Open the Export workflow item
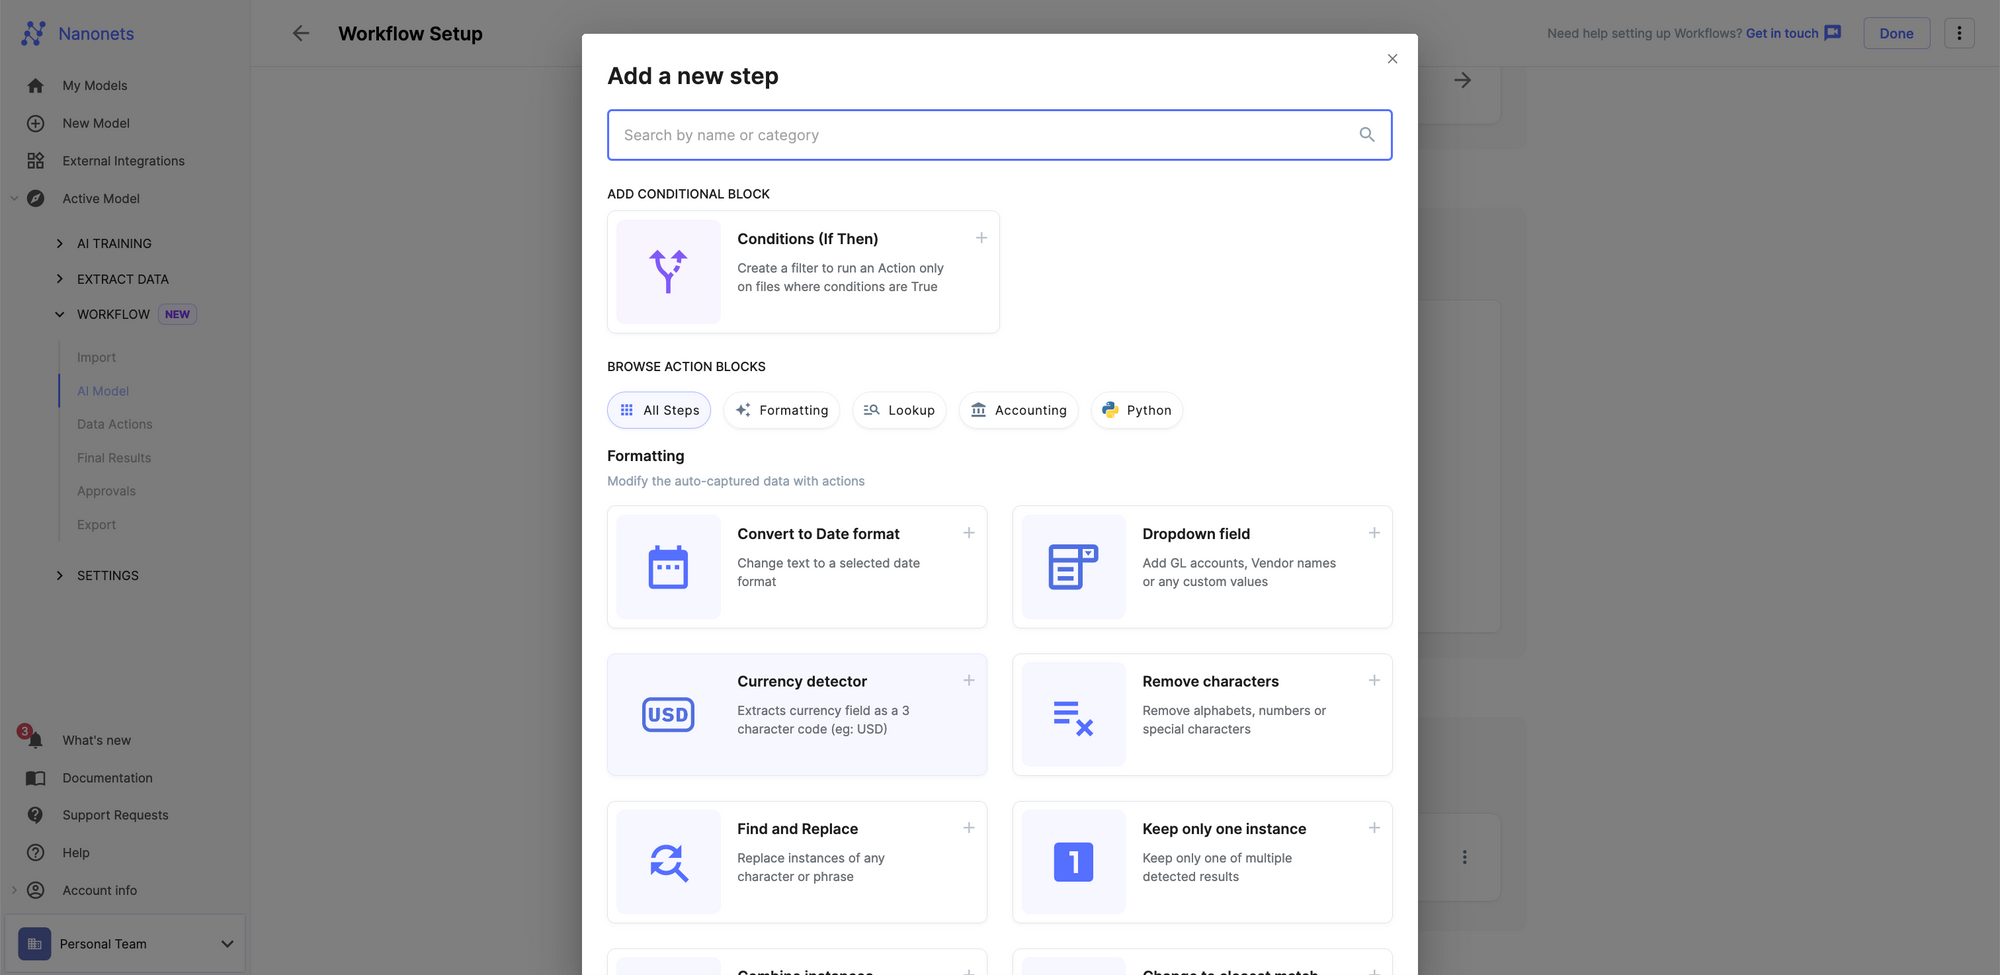The width and height of the screenshot is (2000, 975). (96, 525)
